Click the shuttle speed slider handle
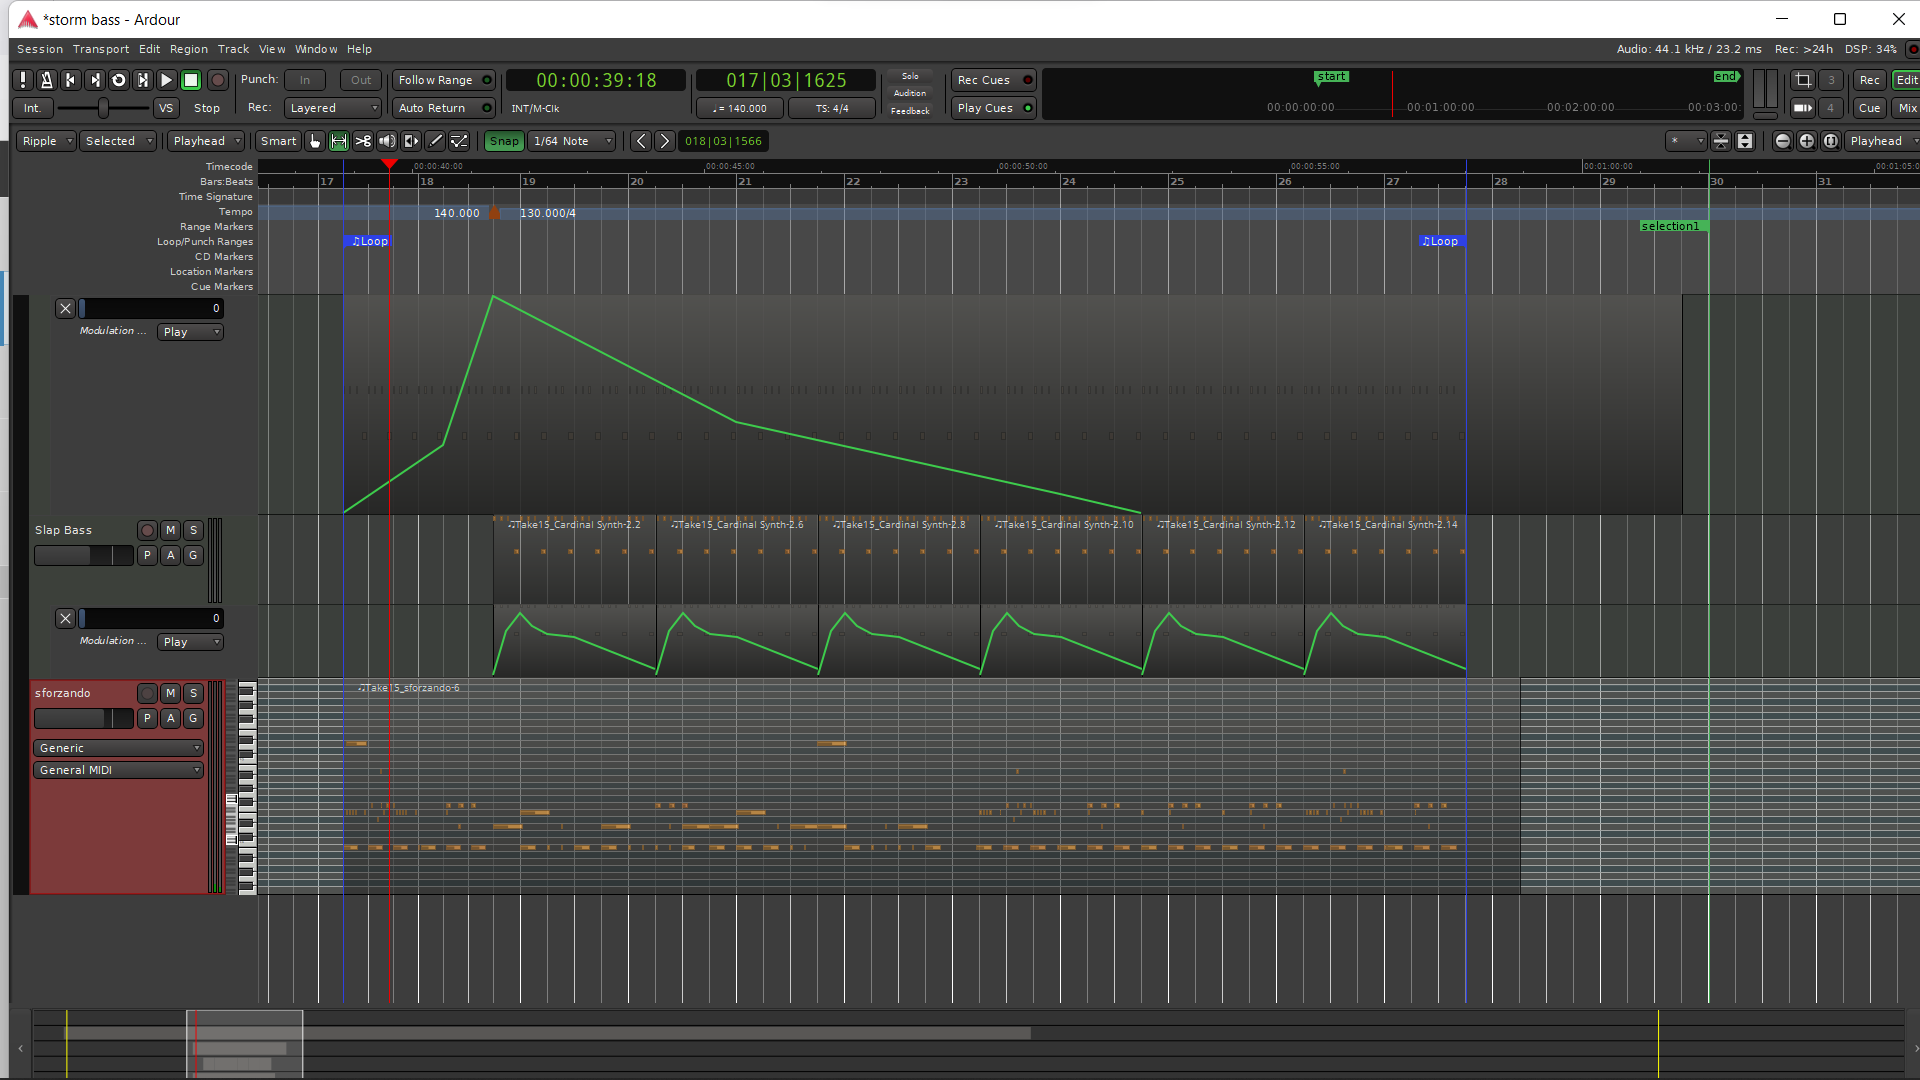The width and height of the screenshot is (1920, 1080). point(103,108)
